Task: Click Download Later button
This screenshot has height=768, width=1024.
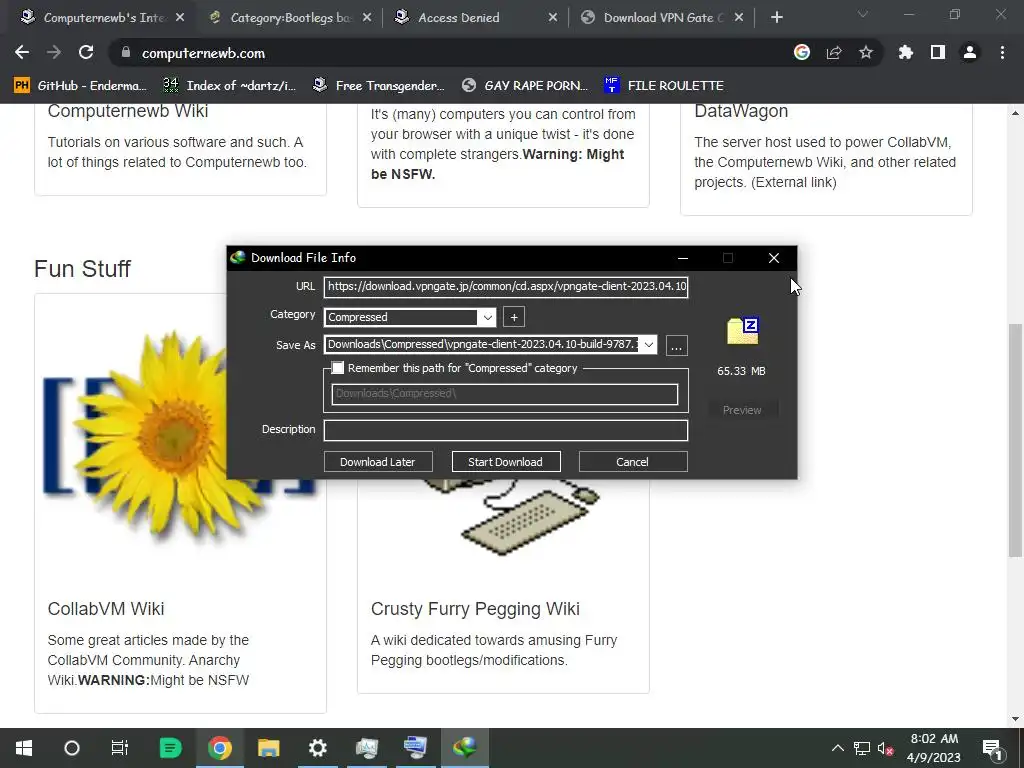Action: click(x=377, y=462)
